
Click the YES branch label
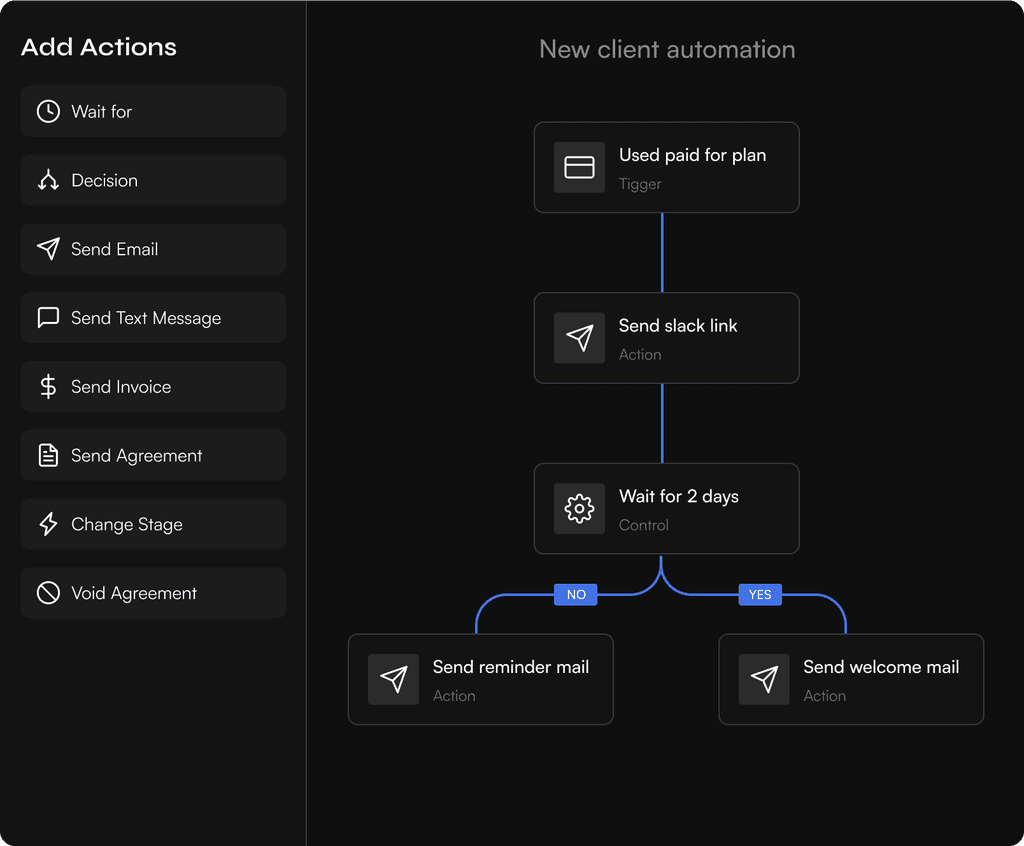click(x=760, y=594)
